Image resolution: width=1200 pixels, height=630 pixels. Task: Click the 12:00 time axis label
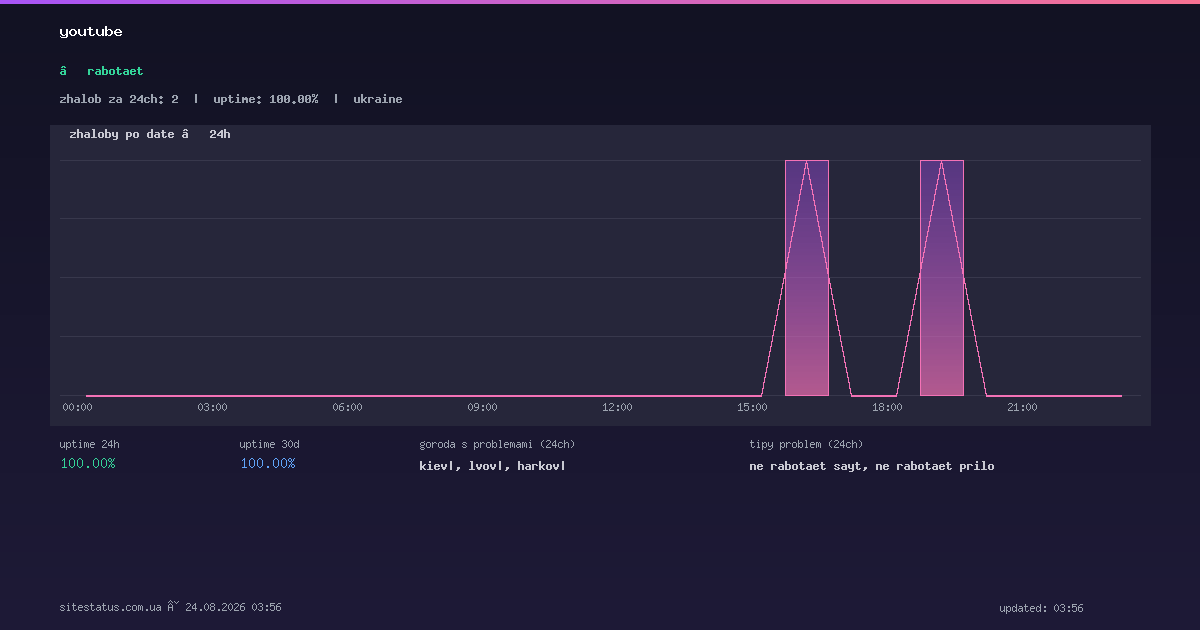[617, 407]
